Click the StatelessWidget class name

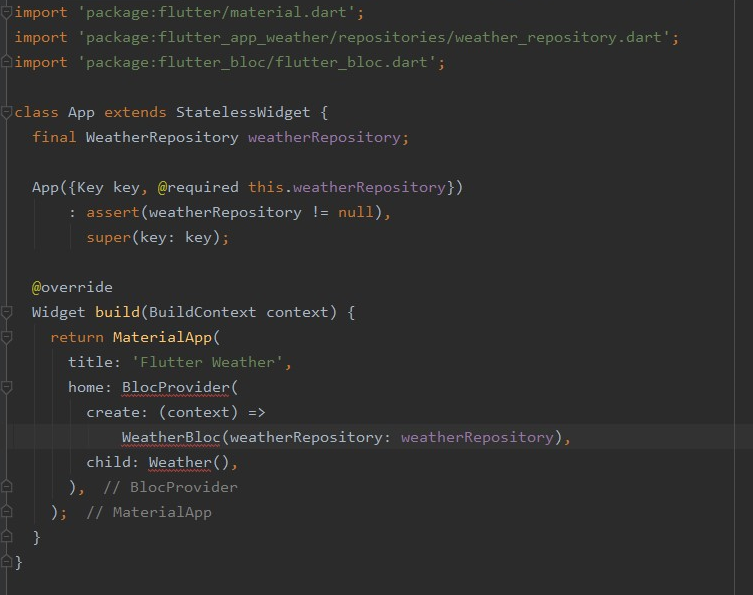(x=243, y=112)
